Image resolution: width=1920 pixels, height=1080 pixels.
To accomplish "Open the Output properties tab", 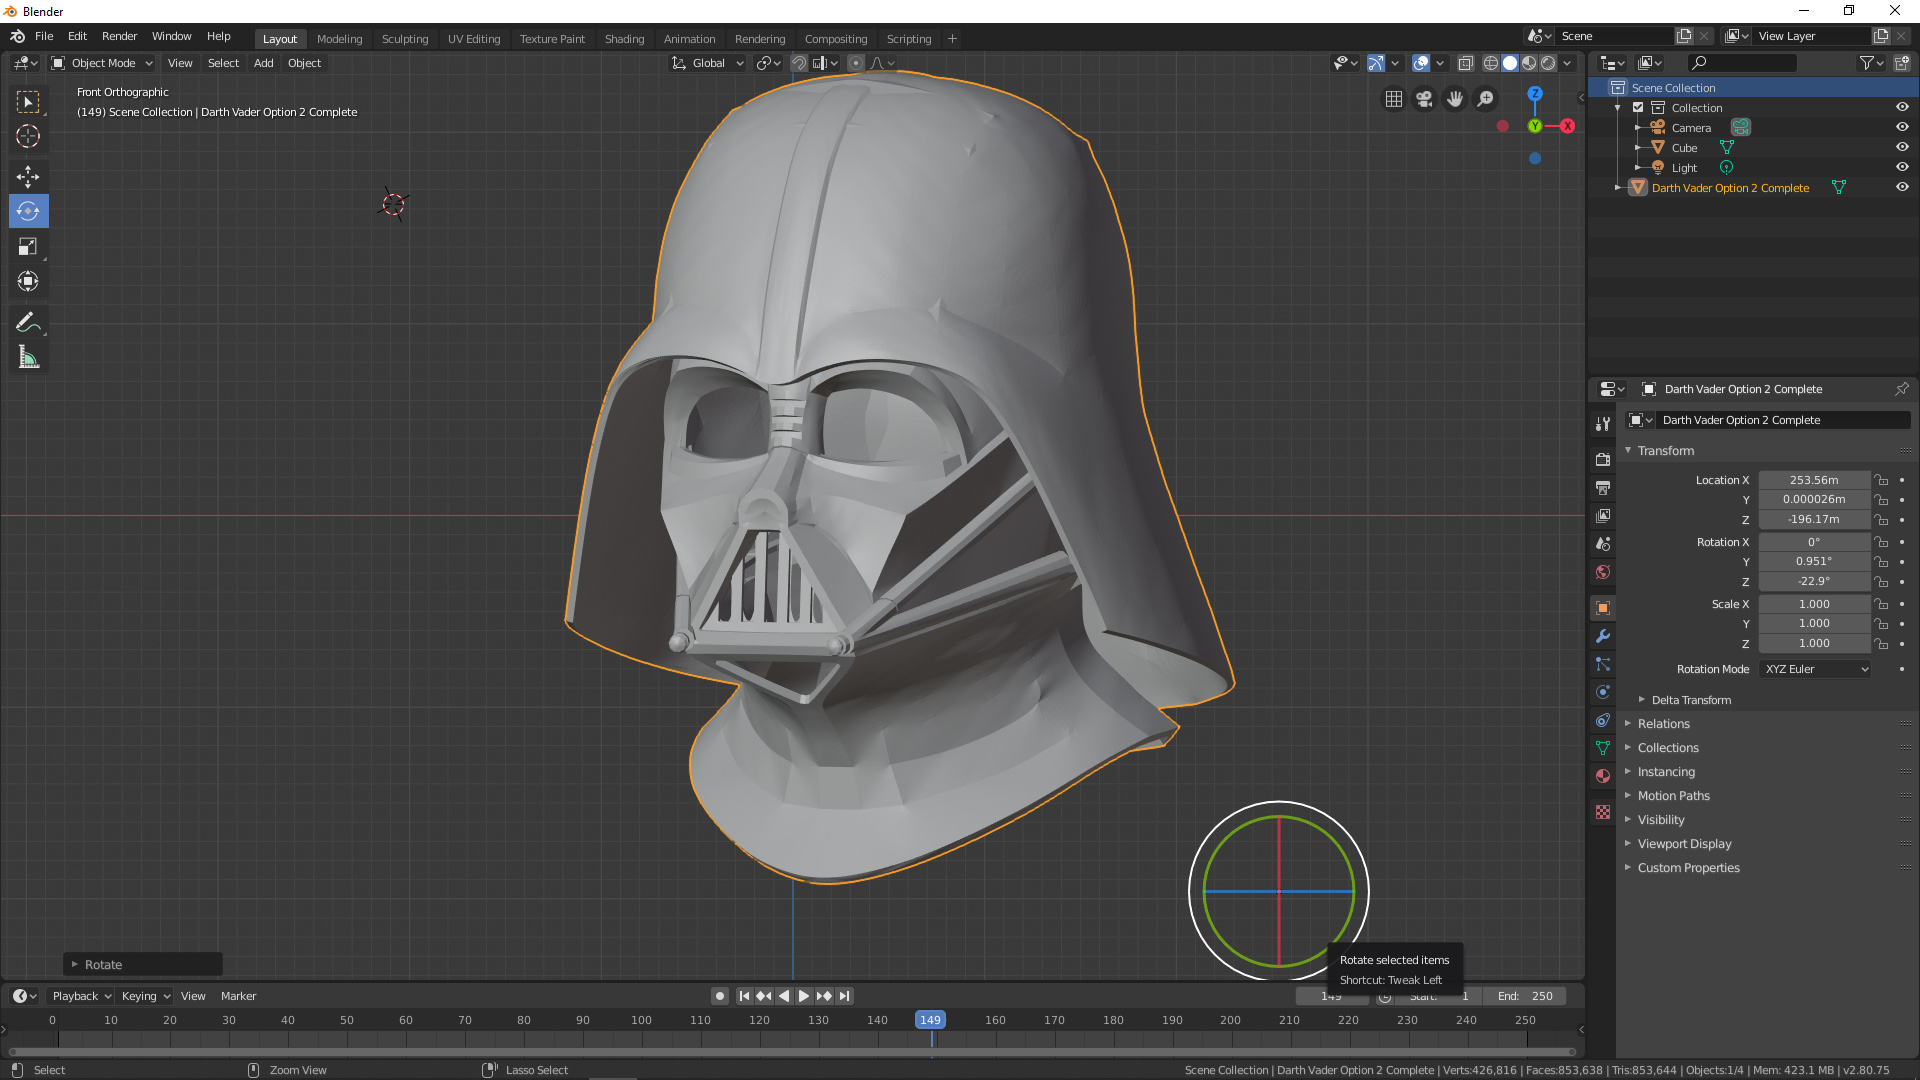I will (1603, 487).
